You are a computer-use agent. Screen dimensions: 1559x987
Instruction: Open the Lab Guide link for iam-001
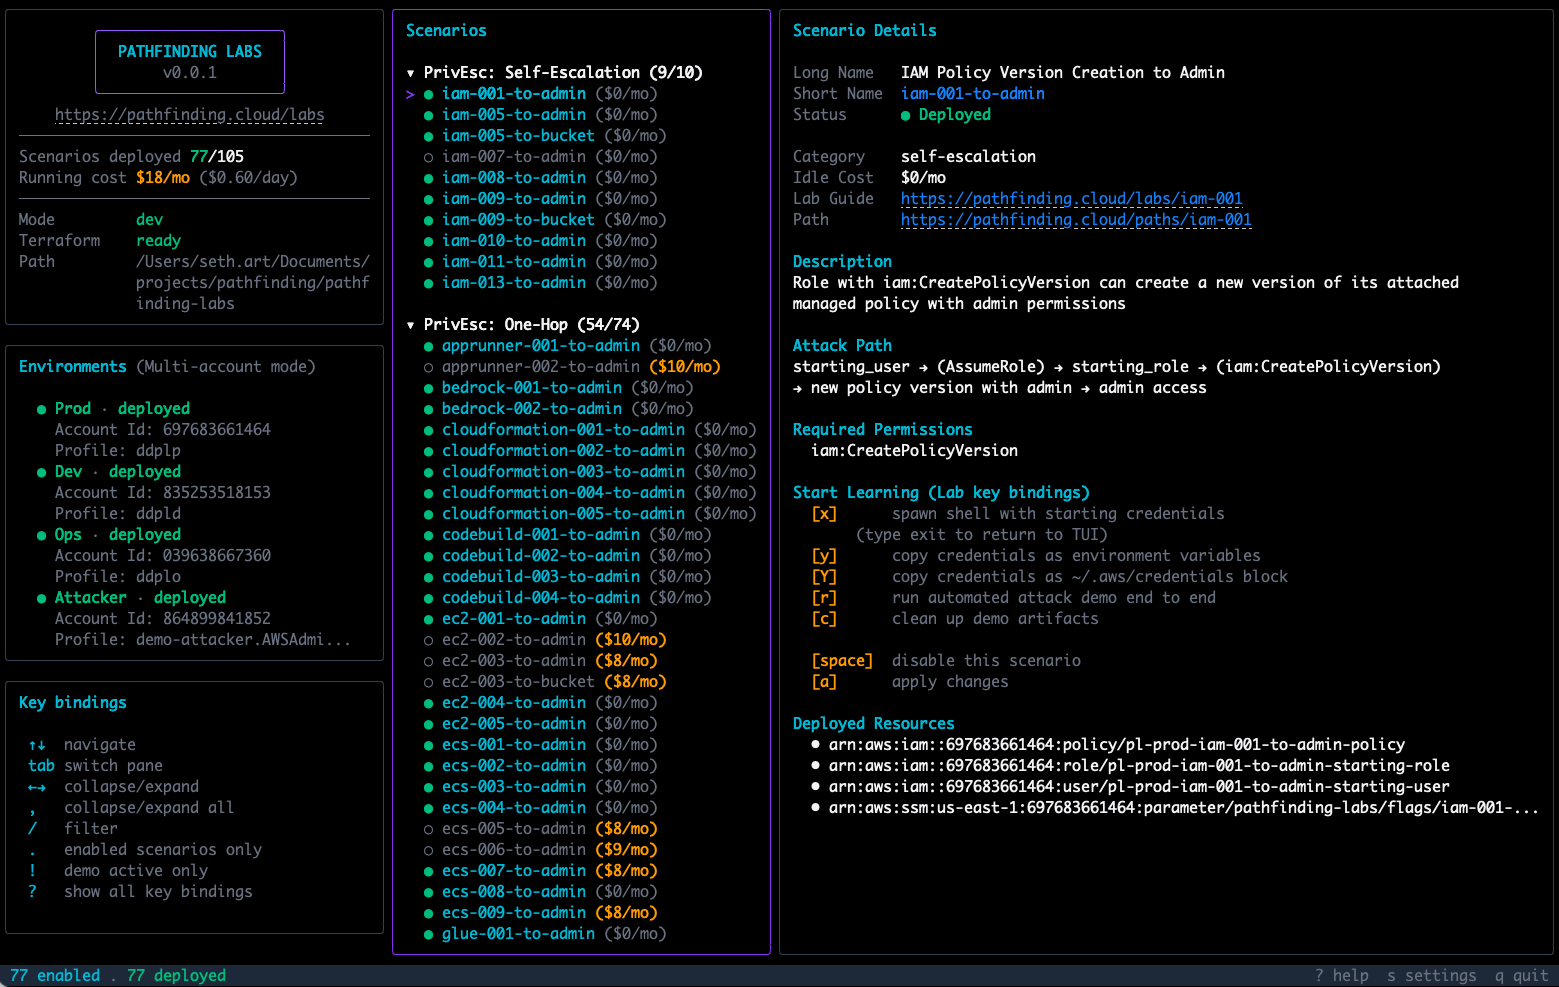click(1072, 199)
